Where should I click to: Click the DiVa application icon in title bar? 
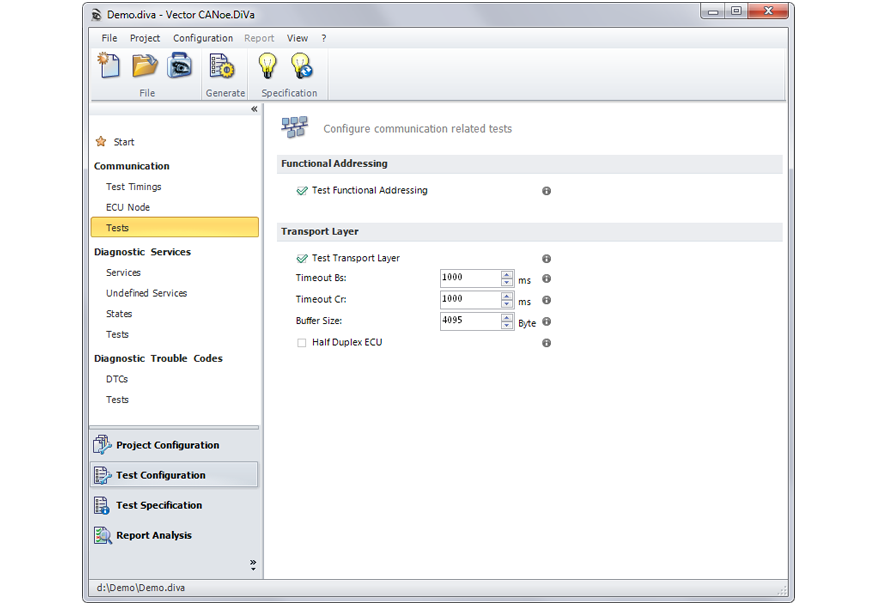pyautogui.click(x=97, y=15)
